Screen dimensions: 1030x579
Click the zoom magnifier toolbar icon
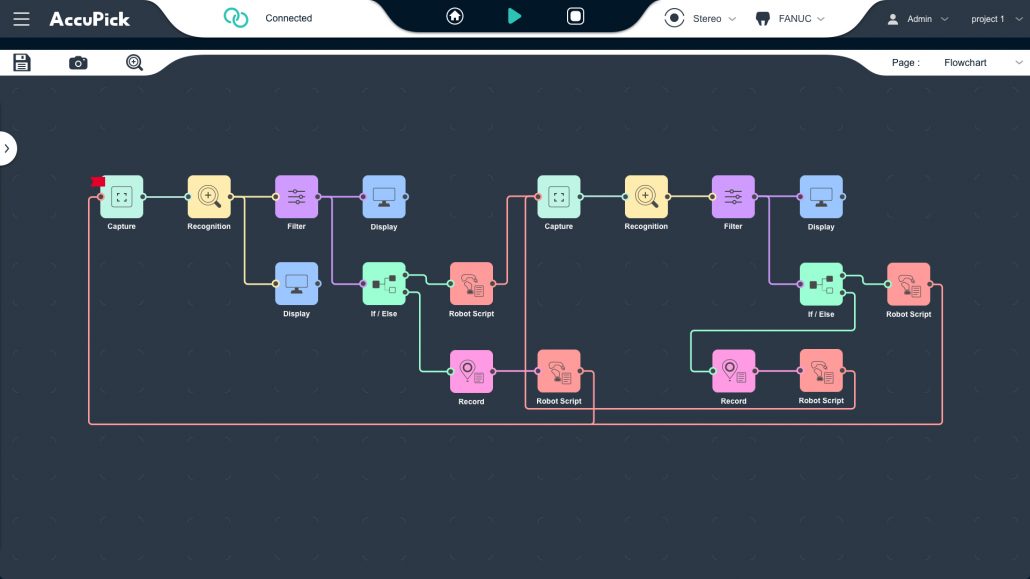click(134, 63)
